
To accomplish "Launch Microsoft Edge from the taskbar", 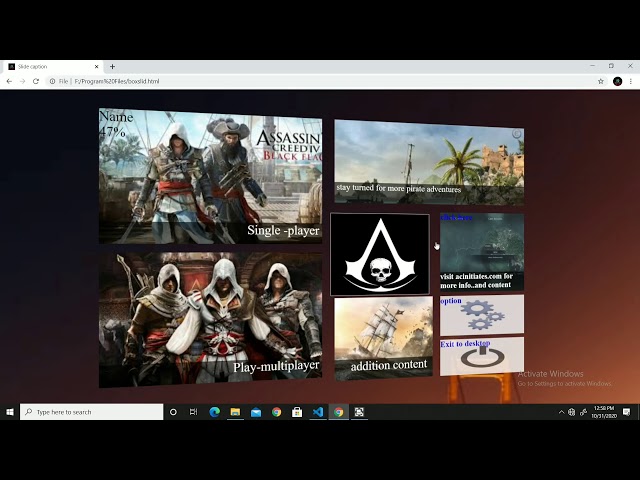I will pos(215,412).
